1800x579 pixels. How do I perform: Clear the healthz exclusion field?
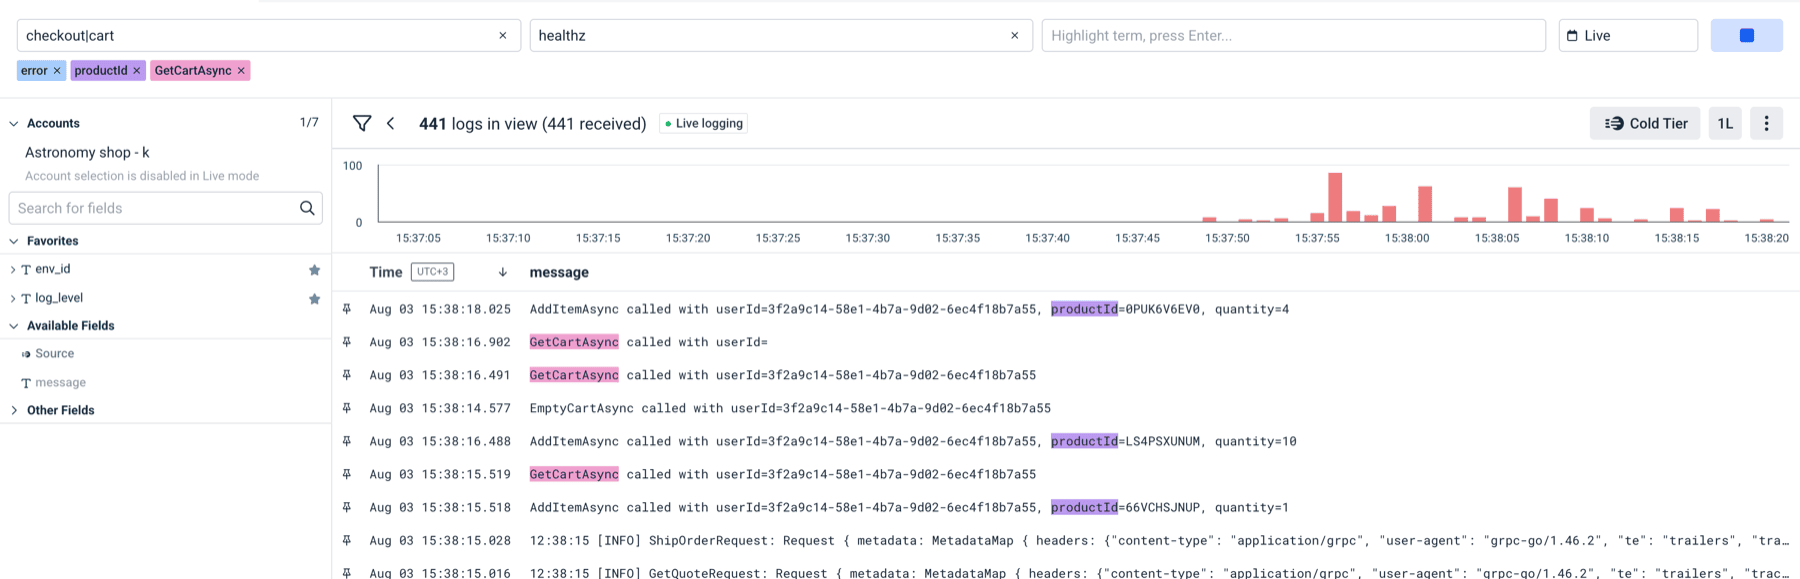click(1014, 36)
